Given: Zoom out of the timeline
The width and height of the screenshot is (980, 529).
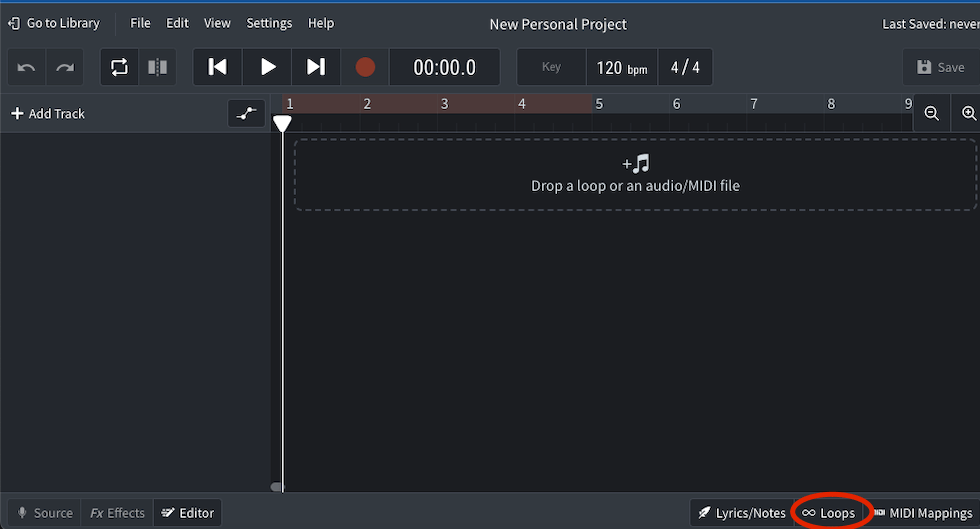Looking at the screenshot, I should [x=931, y=114].
